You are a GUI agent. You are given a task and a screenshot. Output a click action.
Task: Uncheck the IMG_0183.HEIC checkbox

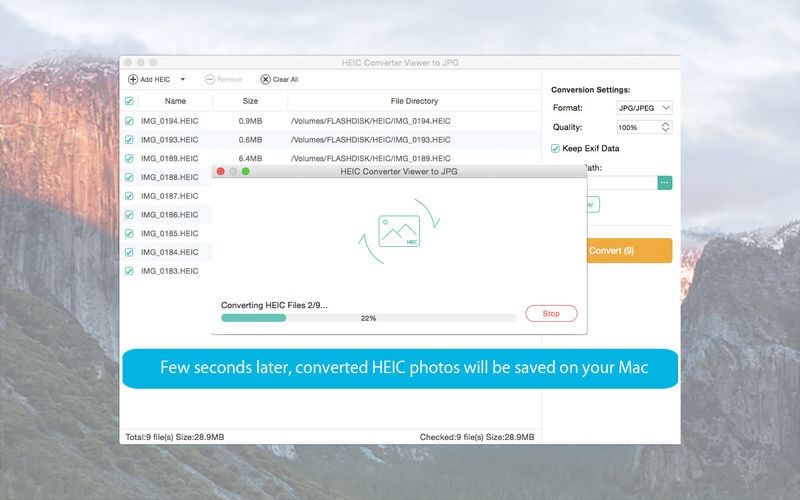click(x=129, y=271)
